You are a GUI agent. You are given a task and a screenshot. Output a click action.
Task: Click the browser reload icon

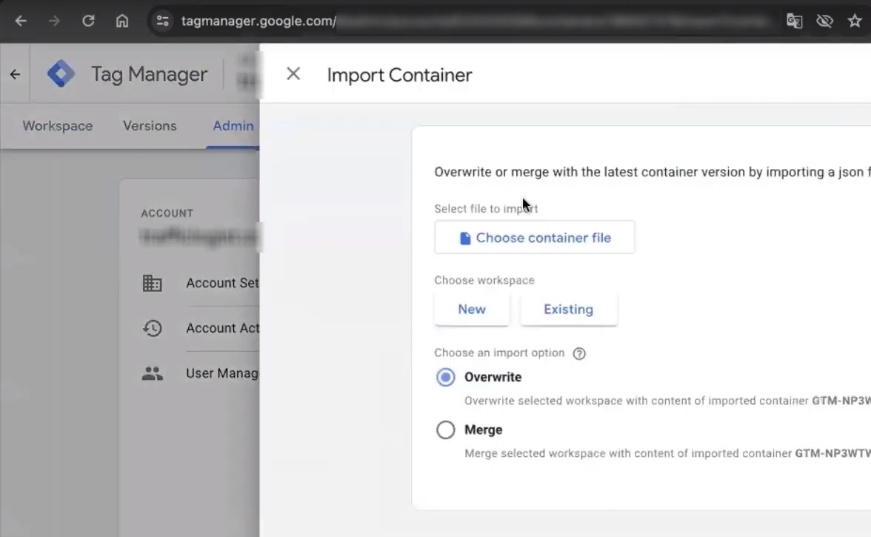[x=88, y=21]
